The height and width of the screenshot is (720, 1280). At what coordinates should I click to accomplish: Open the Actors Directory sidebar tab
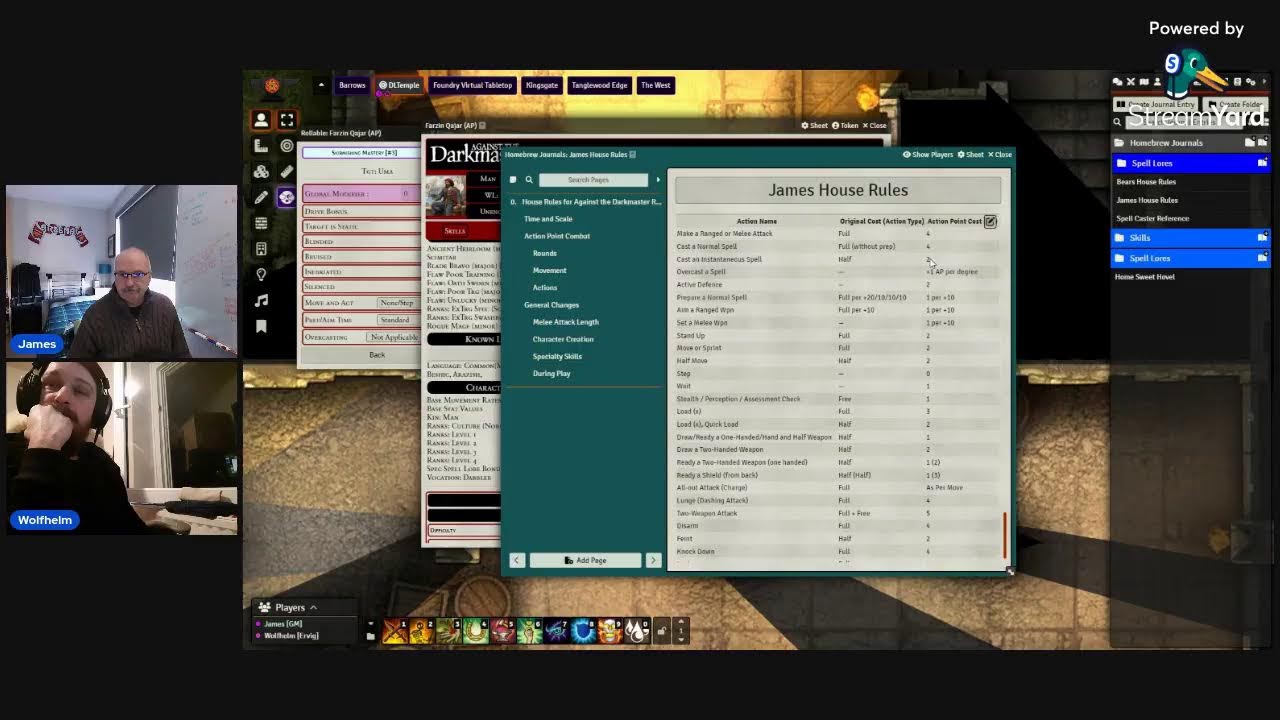click(1157, 82)
